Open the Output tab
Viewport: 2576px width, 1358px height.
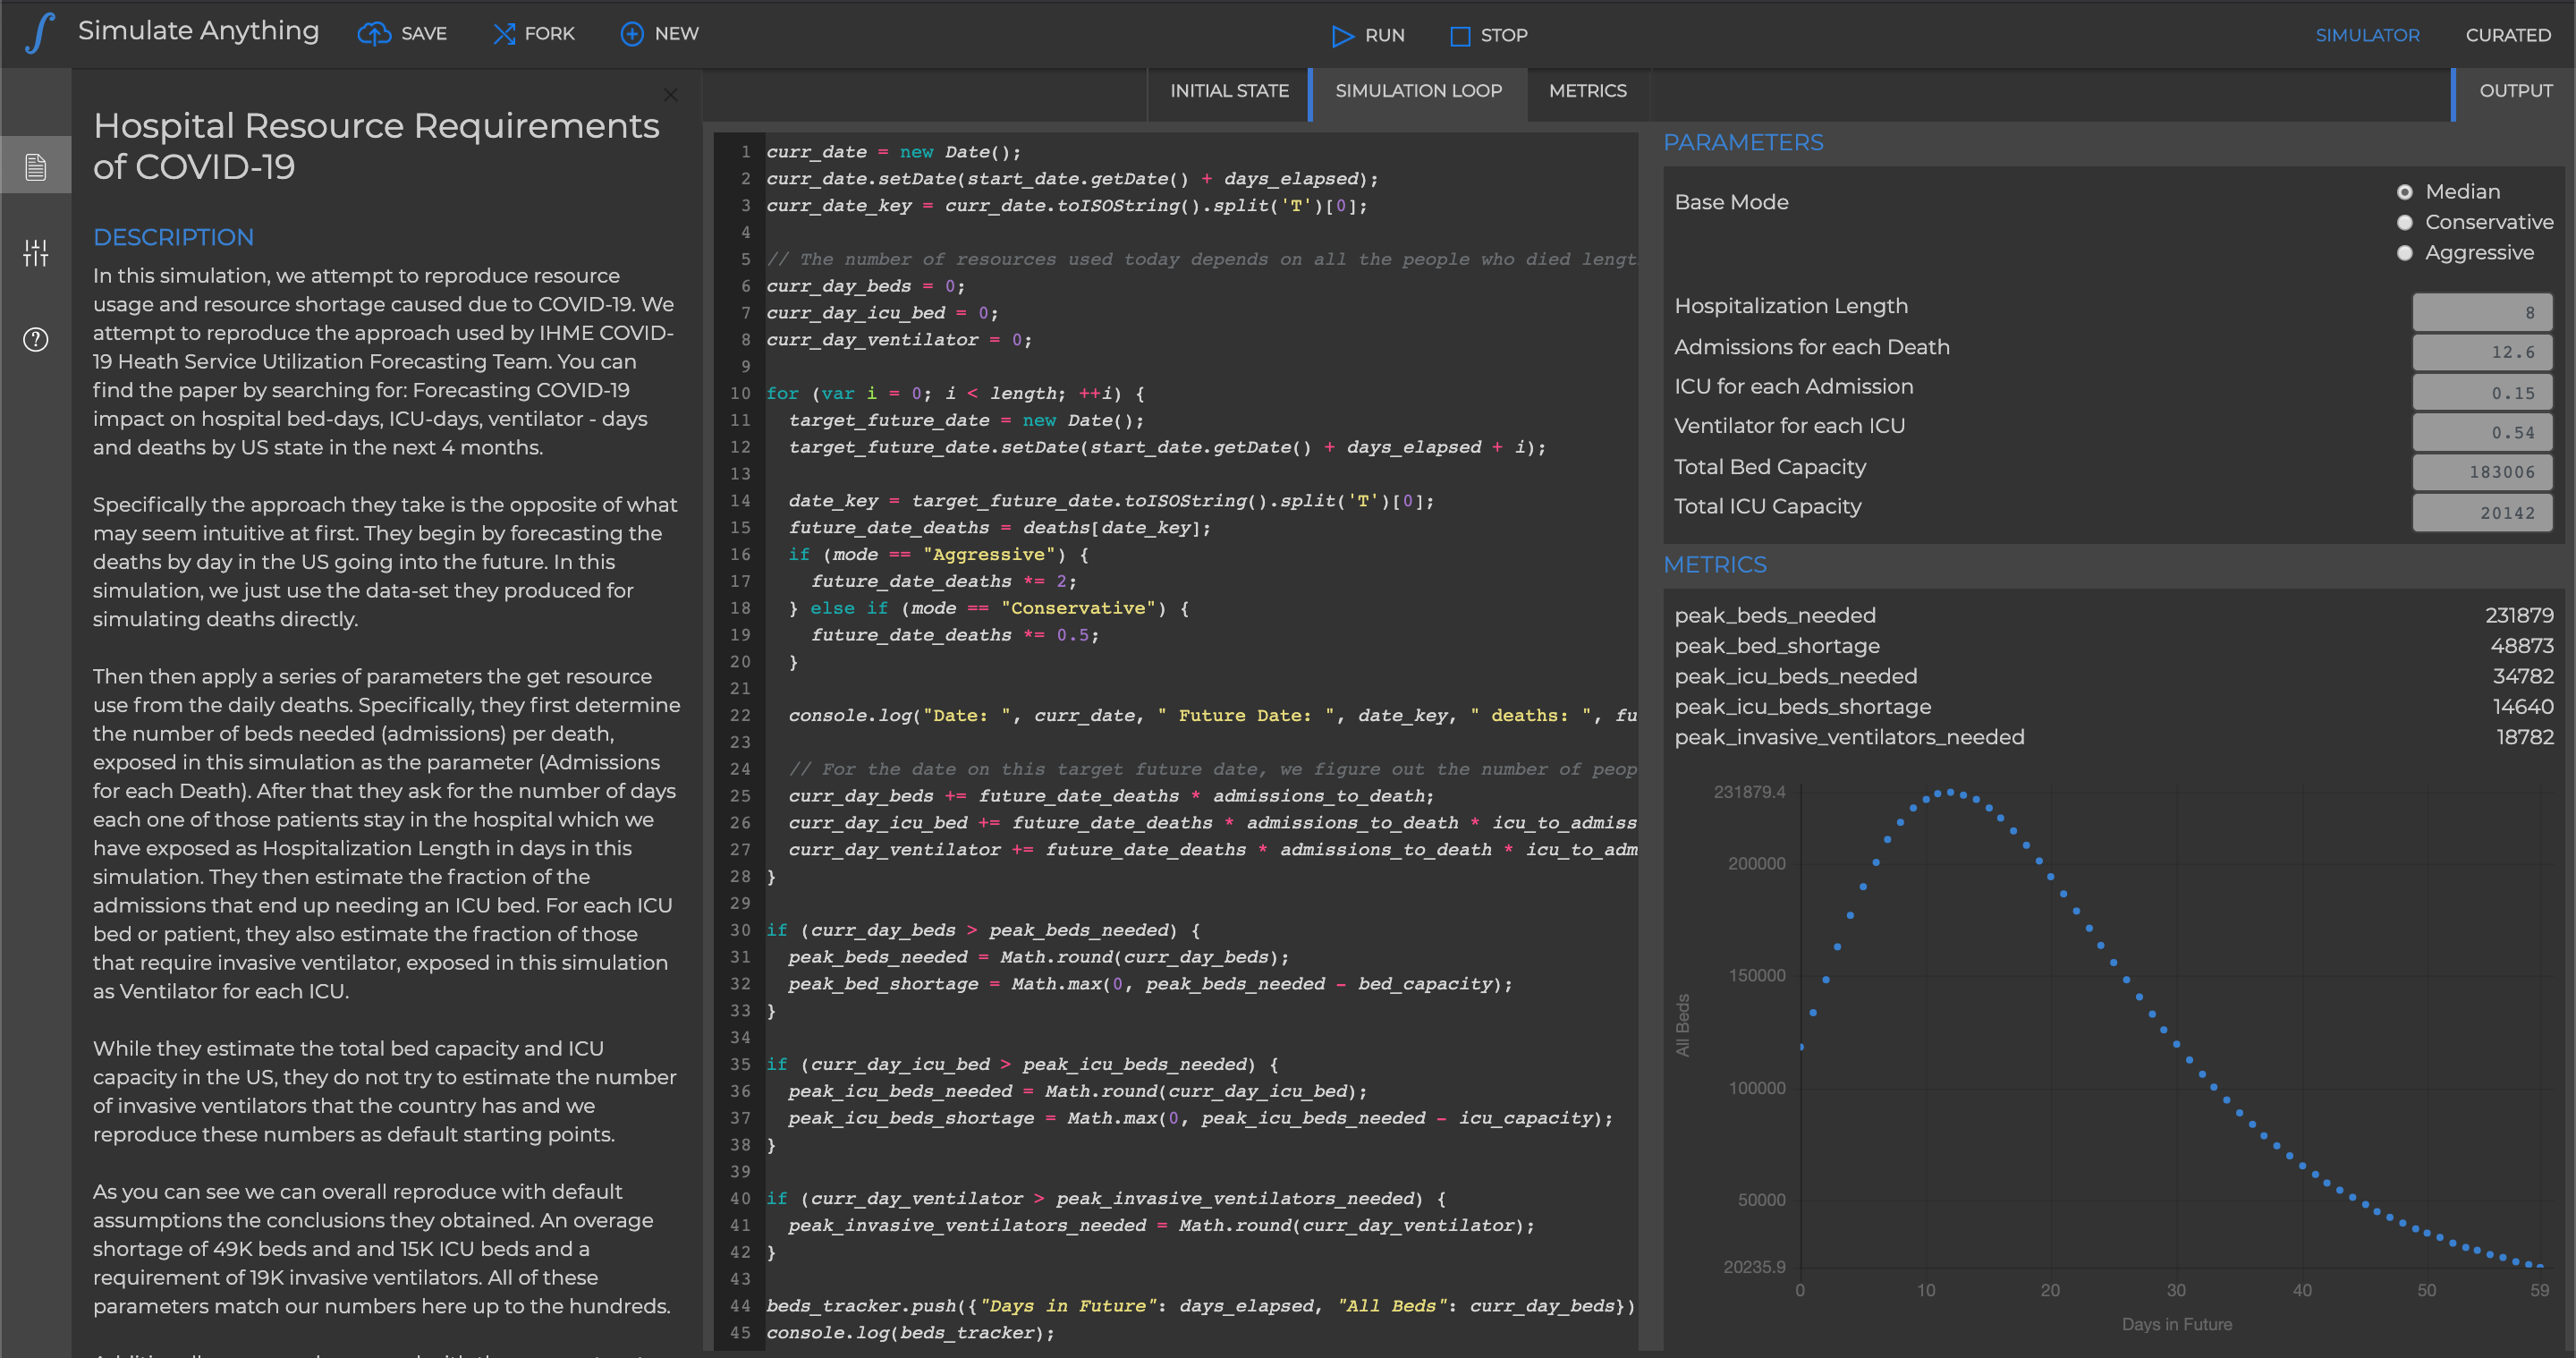tap(2515, 91)
